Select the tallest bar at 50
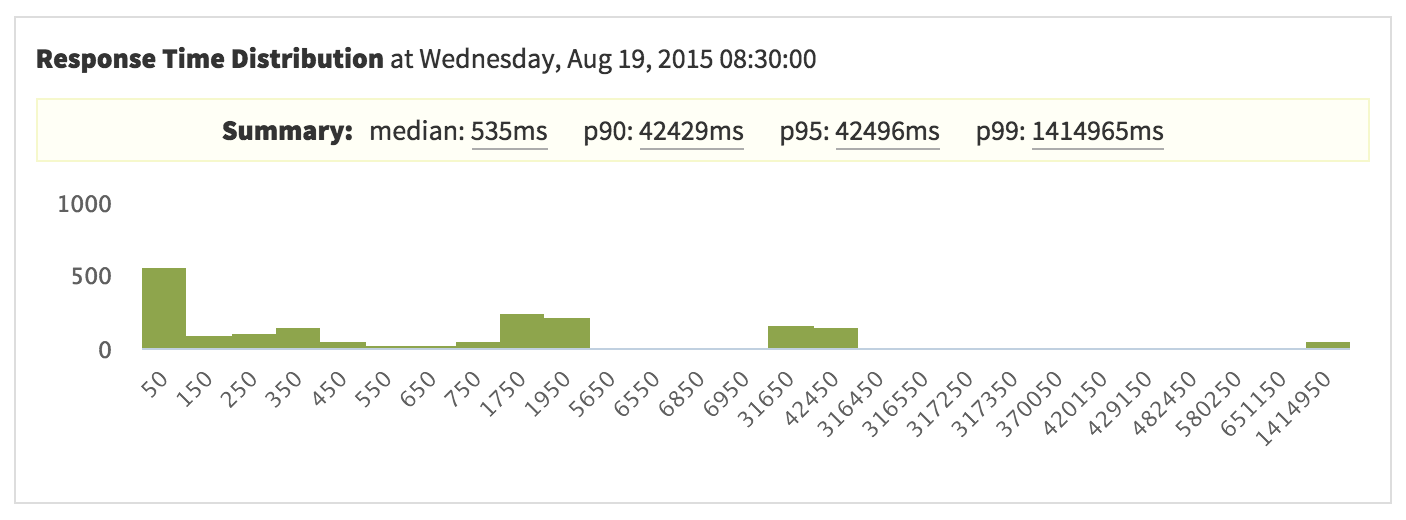Viewport: 1406px width, 520px height. [x=164, y=309]
